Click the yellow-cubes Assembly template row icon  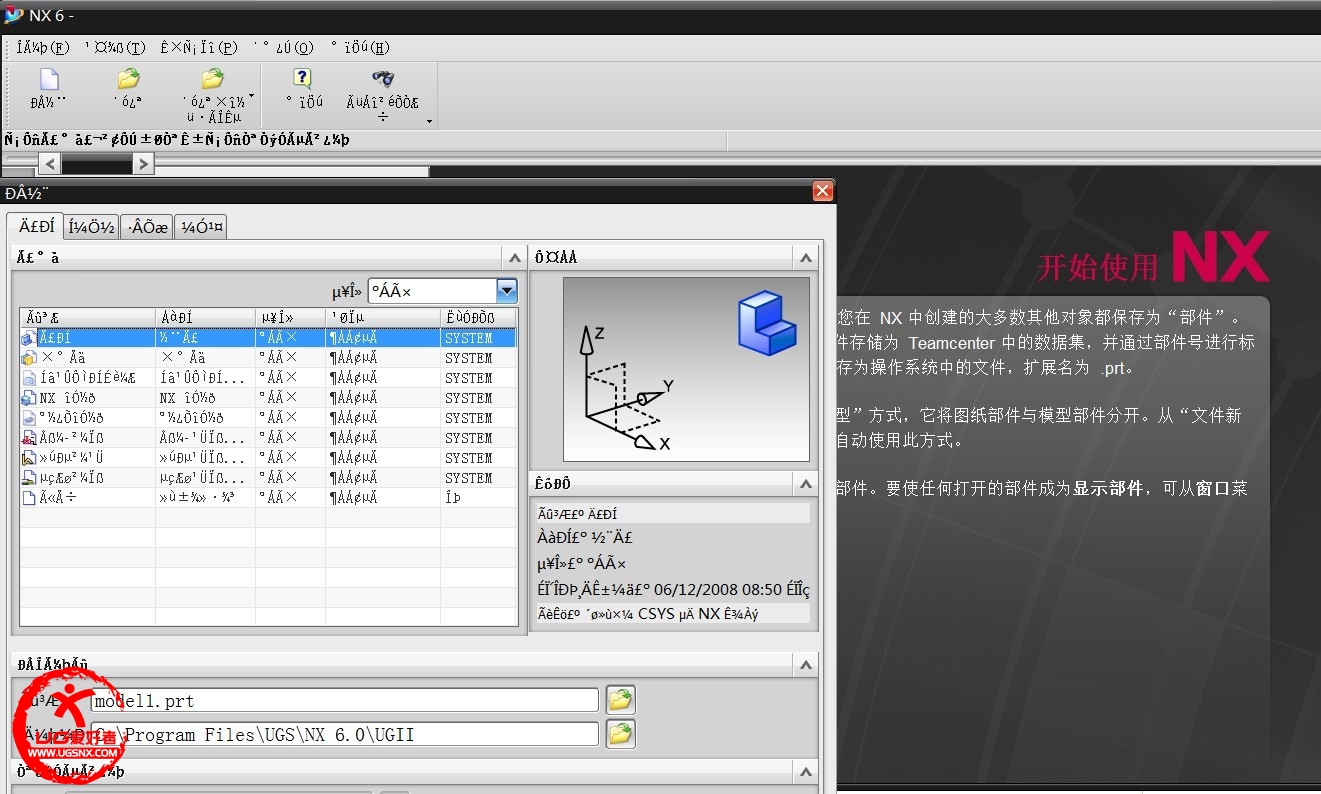[28, 358]
